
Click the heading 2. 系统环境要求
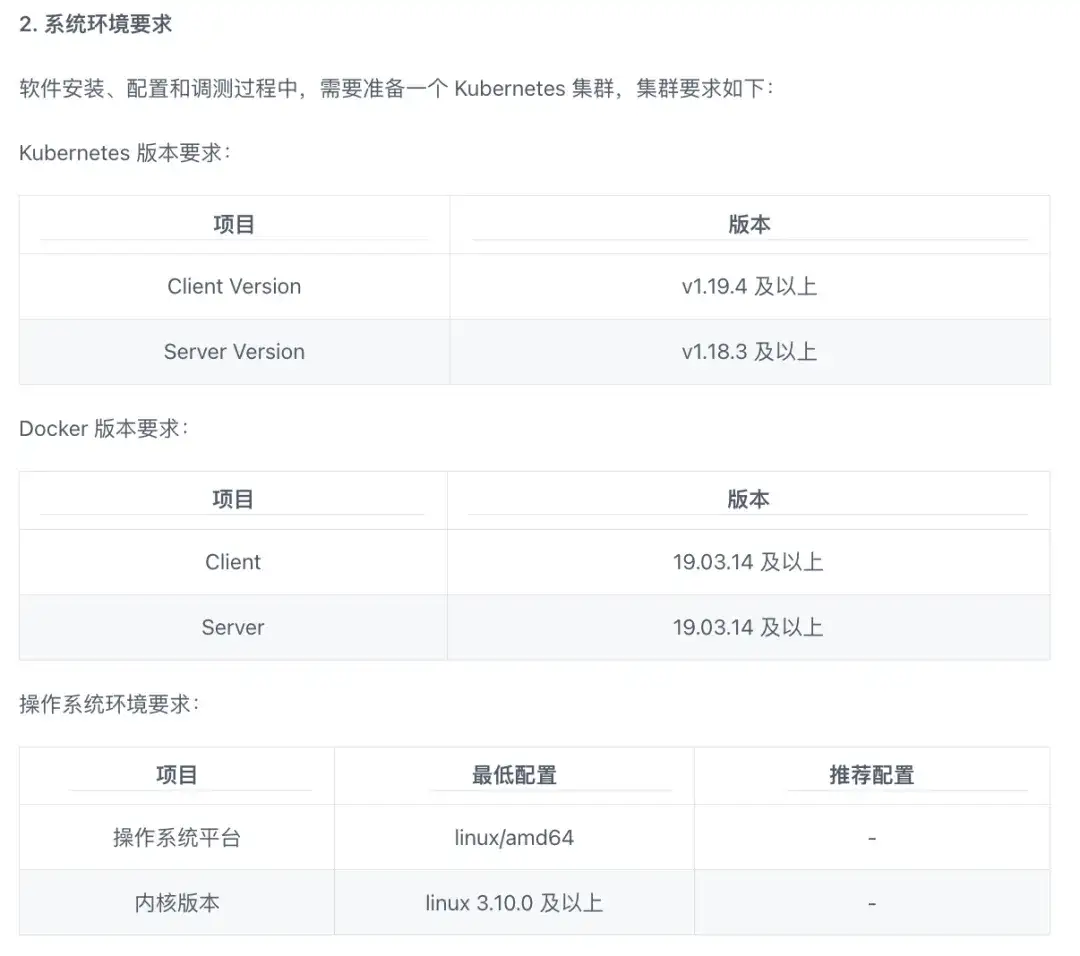(x=96, y=24)
